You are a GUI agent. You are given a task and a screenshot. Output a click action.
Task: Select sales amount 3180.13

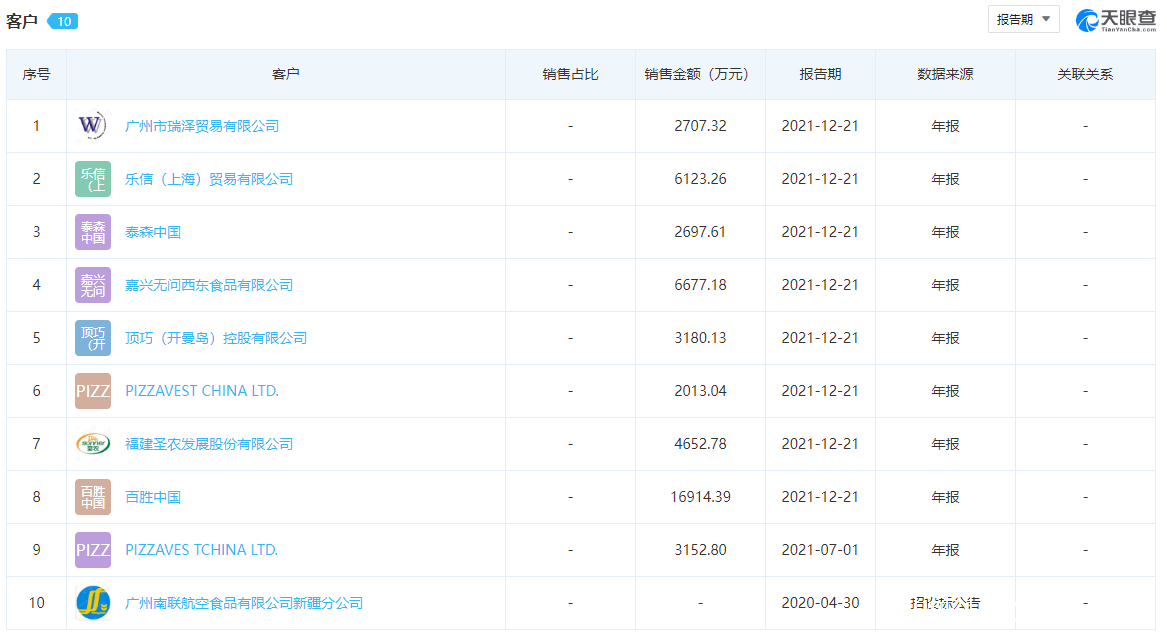tap(700, 338)
